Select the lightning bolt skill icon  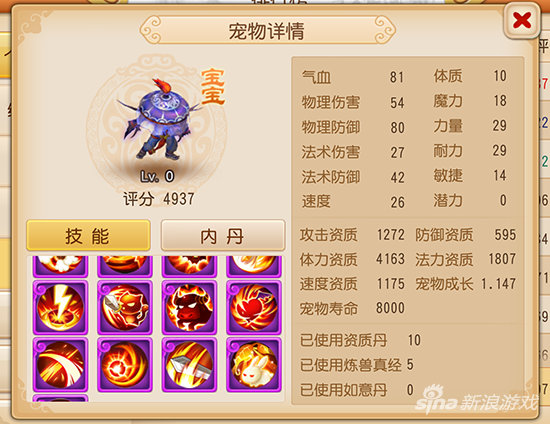tap(60, 307)
